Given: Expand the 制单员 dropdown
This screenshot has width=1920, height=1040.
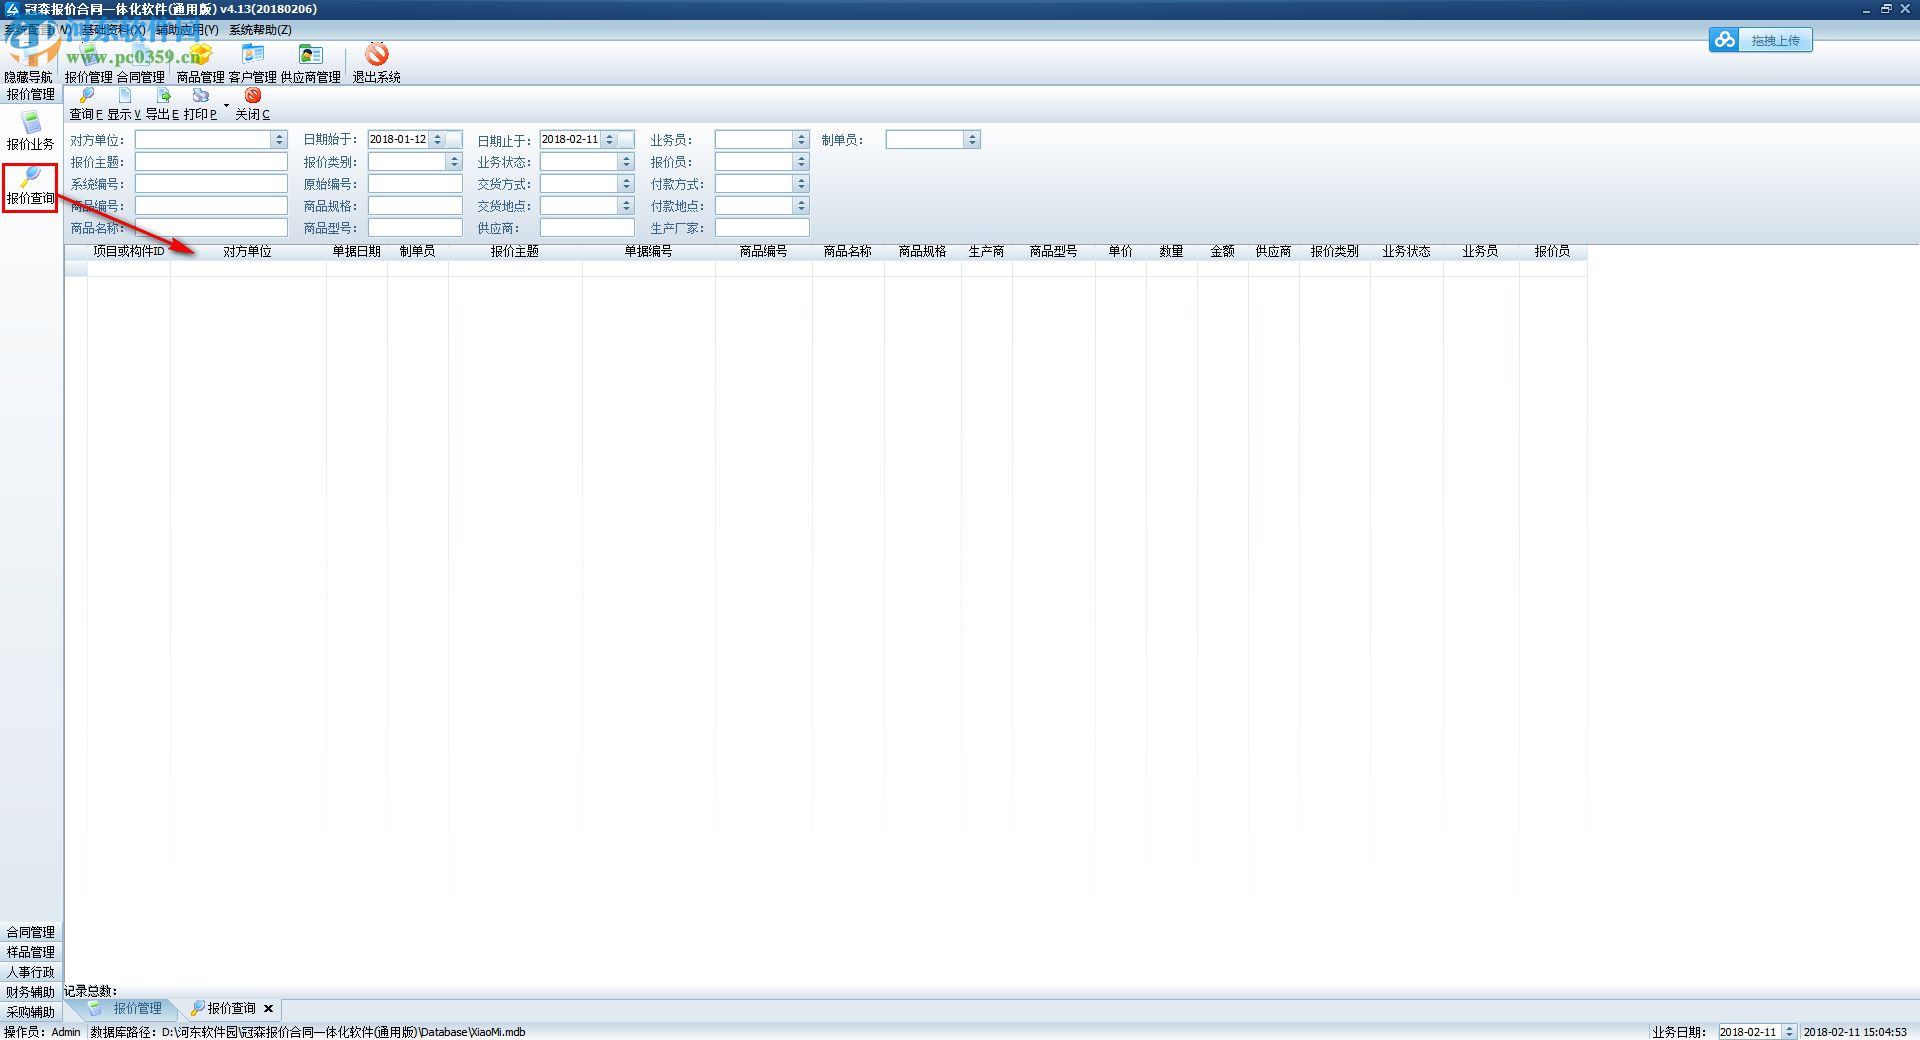Looking at the screenshot, I should coord(972,140).
